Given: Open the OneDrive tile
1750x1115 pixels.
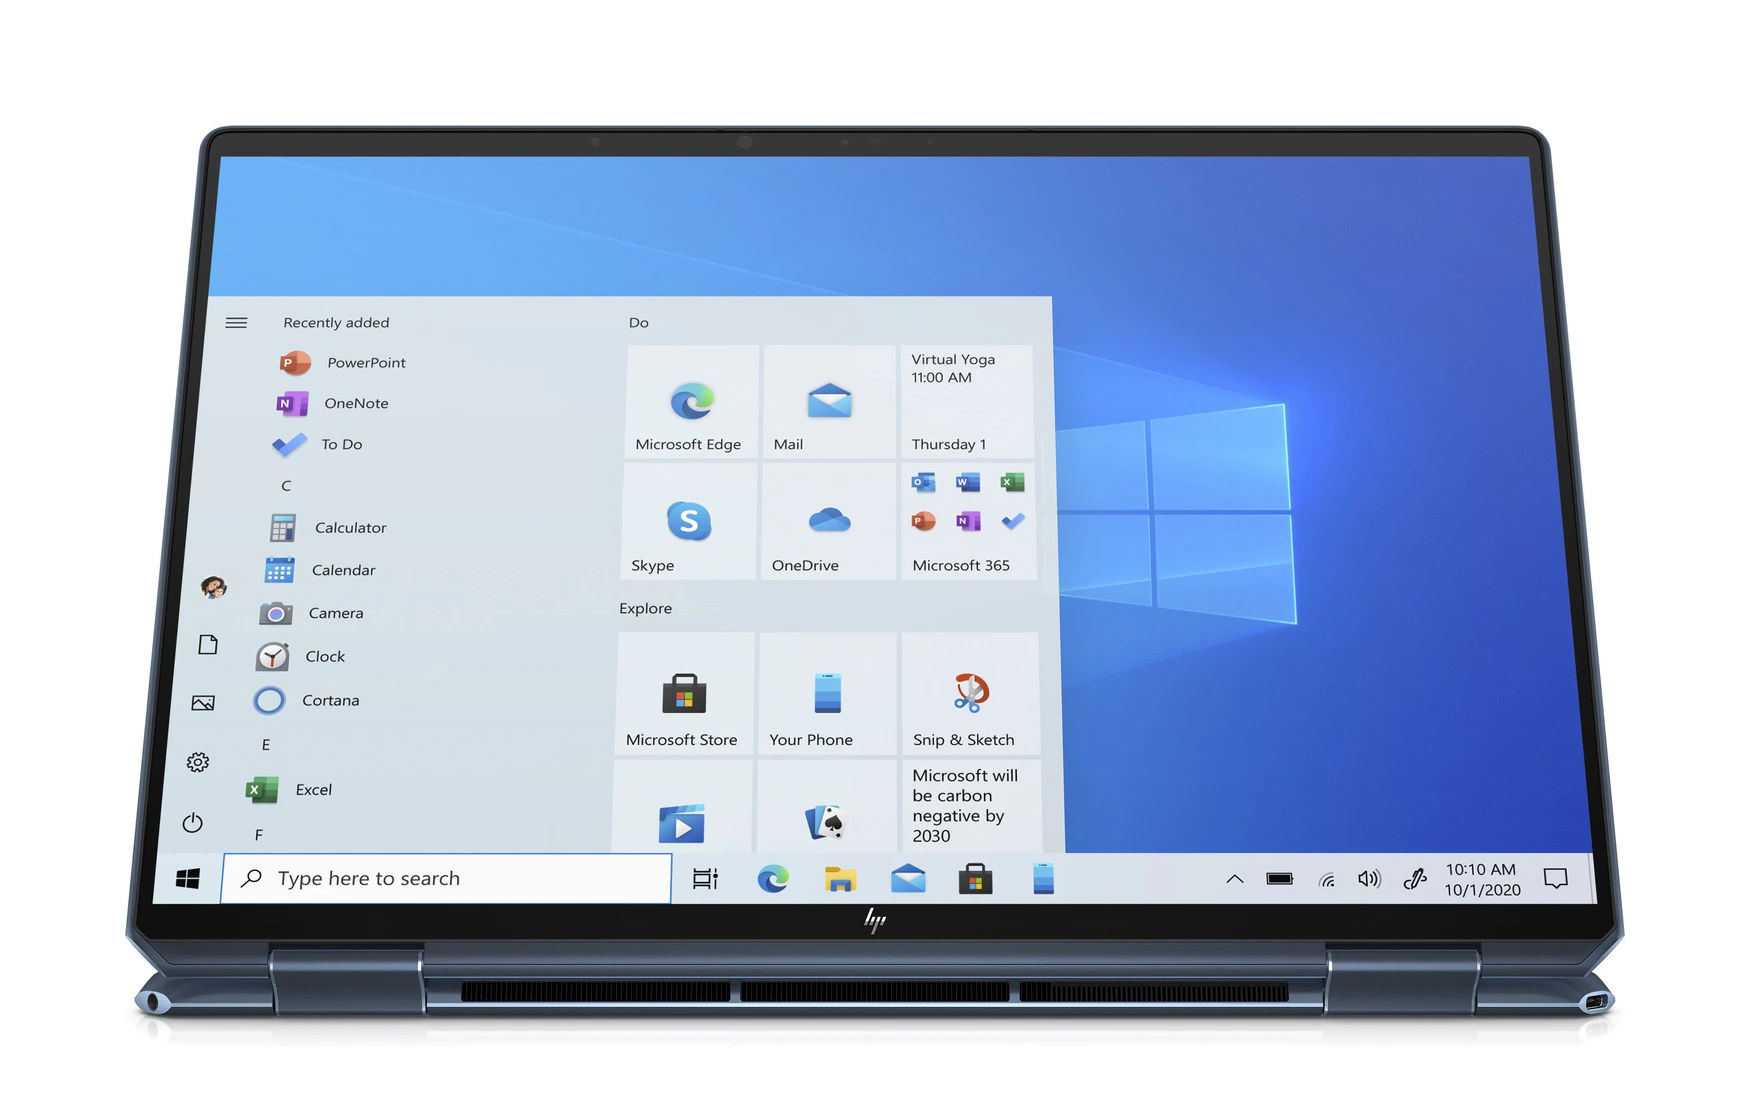Looking at the screenshot, I should (x=828, y=521).
